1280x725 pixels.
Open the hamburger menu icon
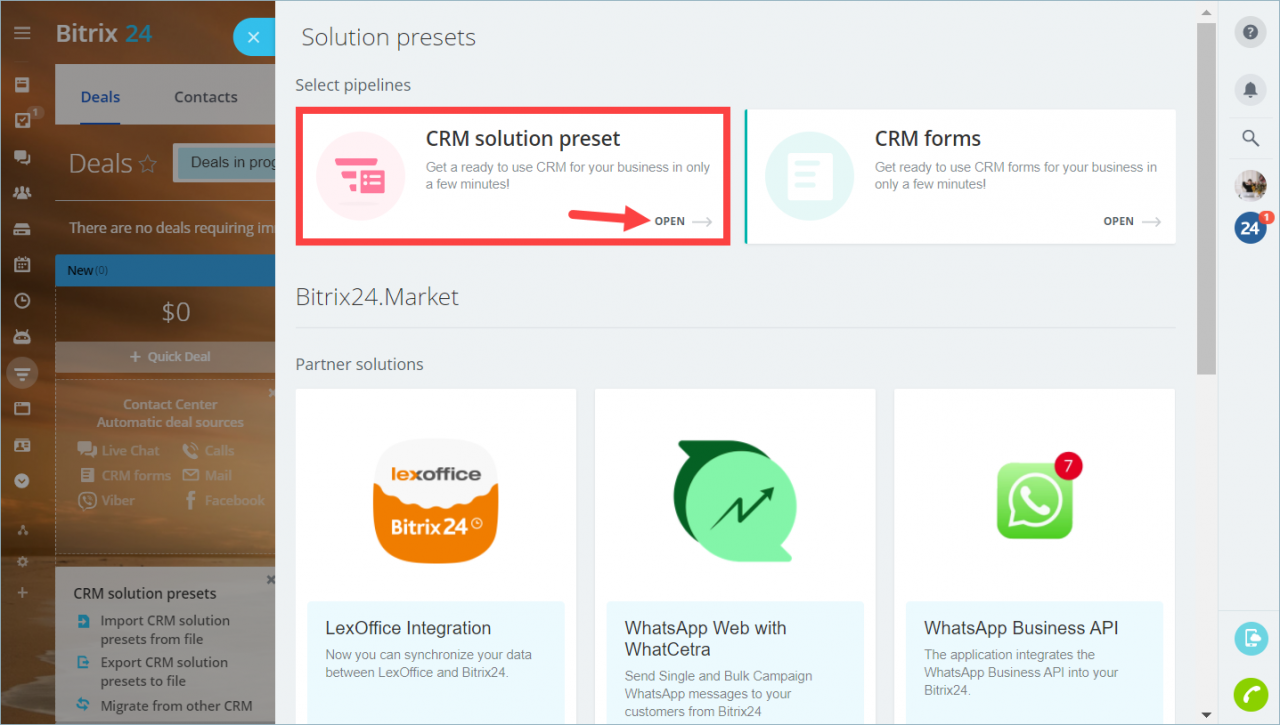pos(22,33)
